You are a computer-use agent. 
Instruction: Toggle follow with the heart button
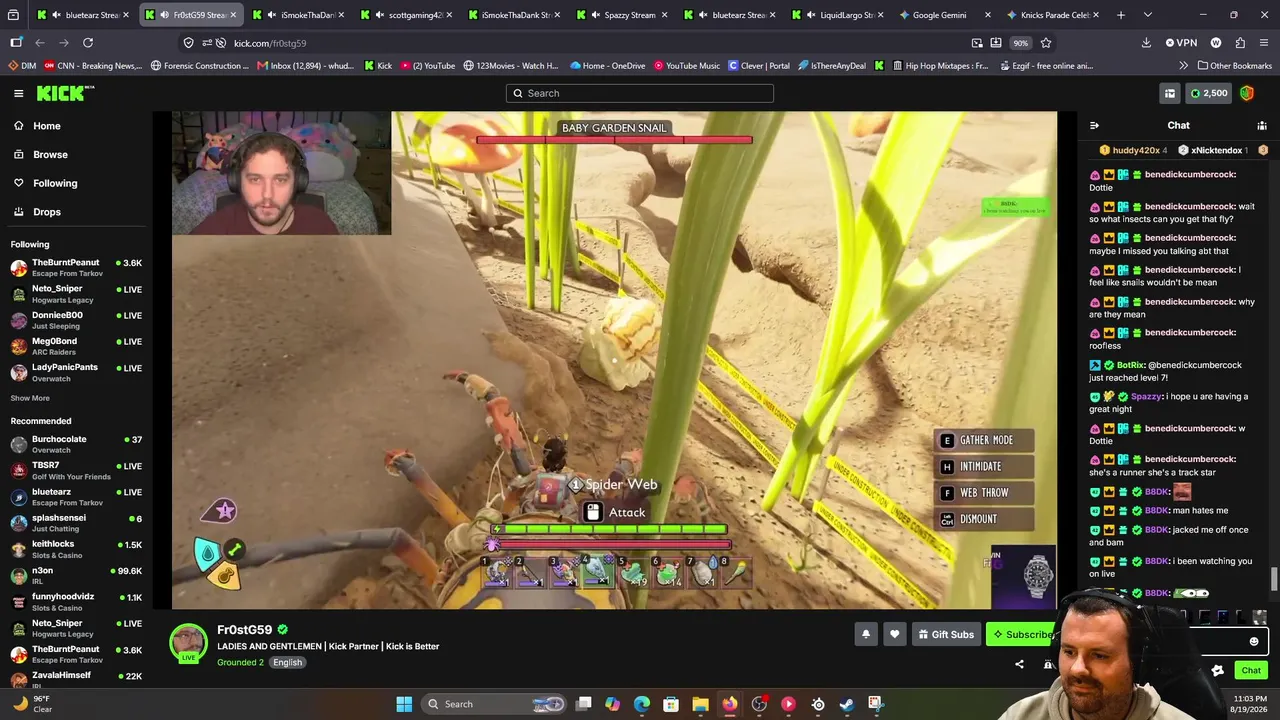click(x=895, y=634)
